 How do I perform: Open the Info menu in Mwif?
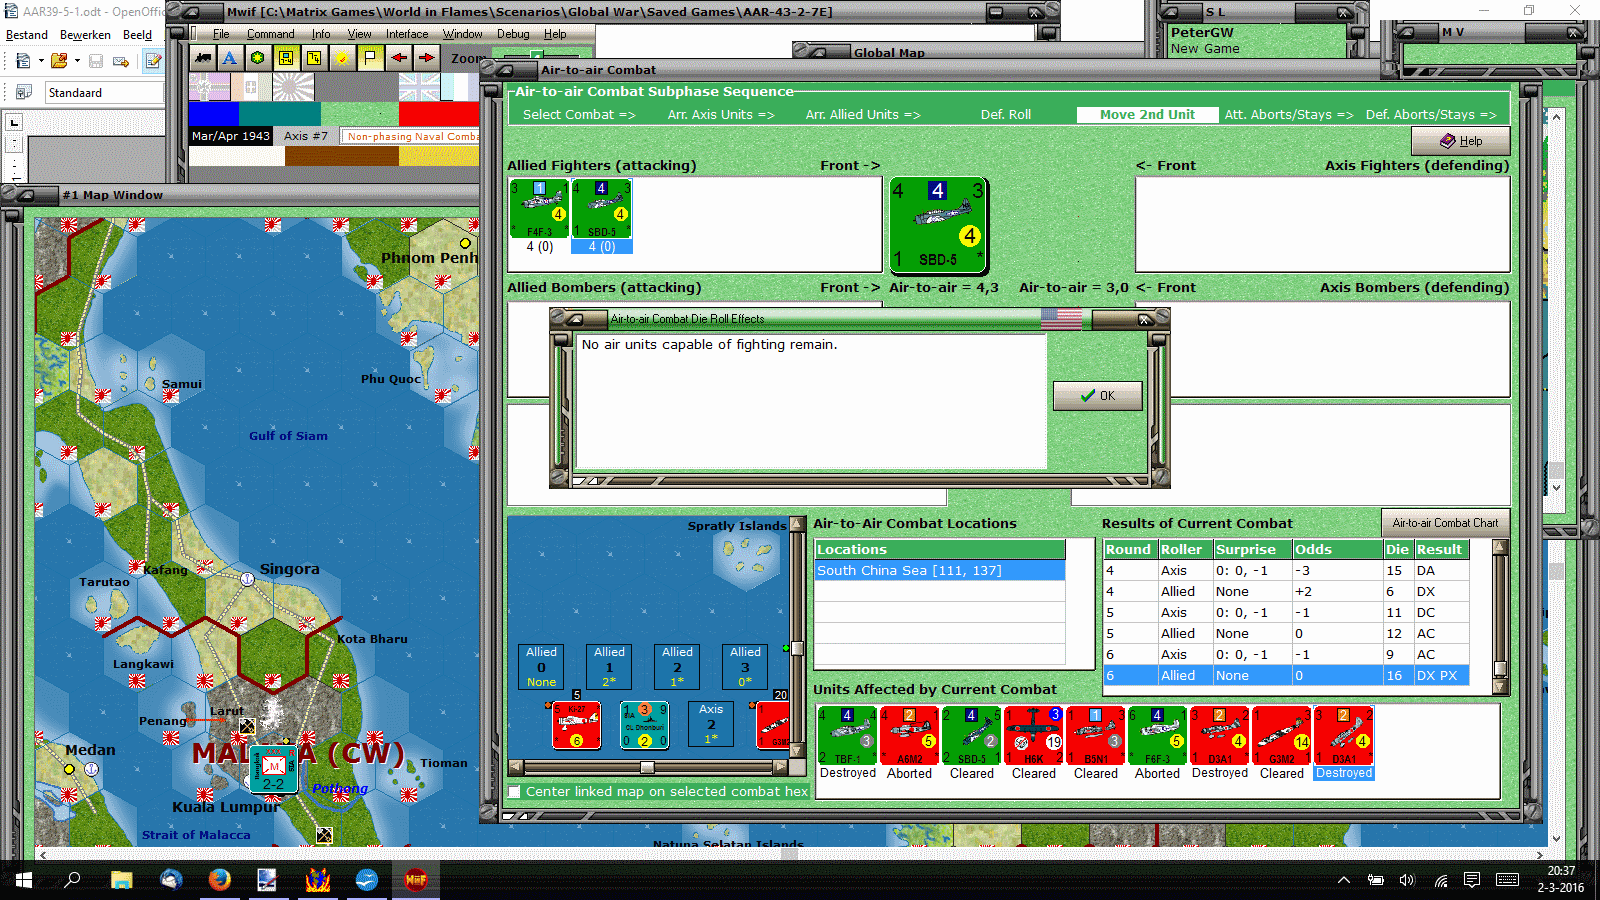[x=321, y=34]
